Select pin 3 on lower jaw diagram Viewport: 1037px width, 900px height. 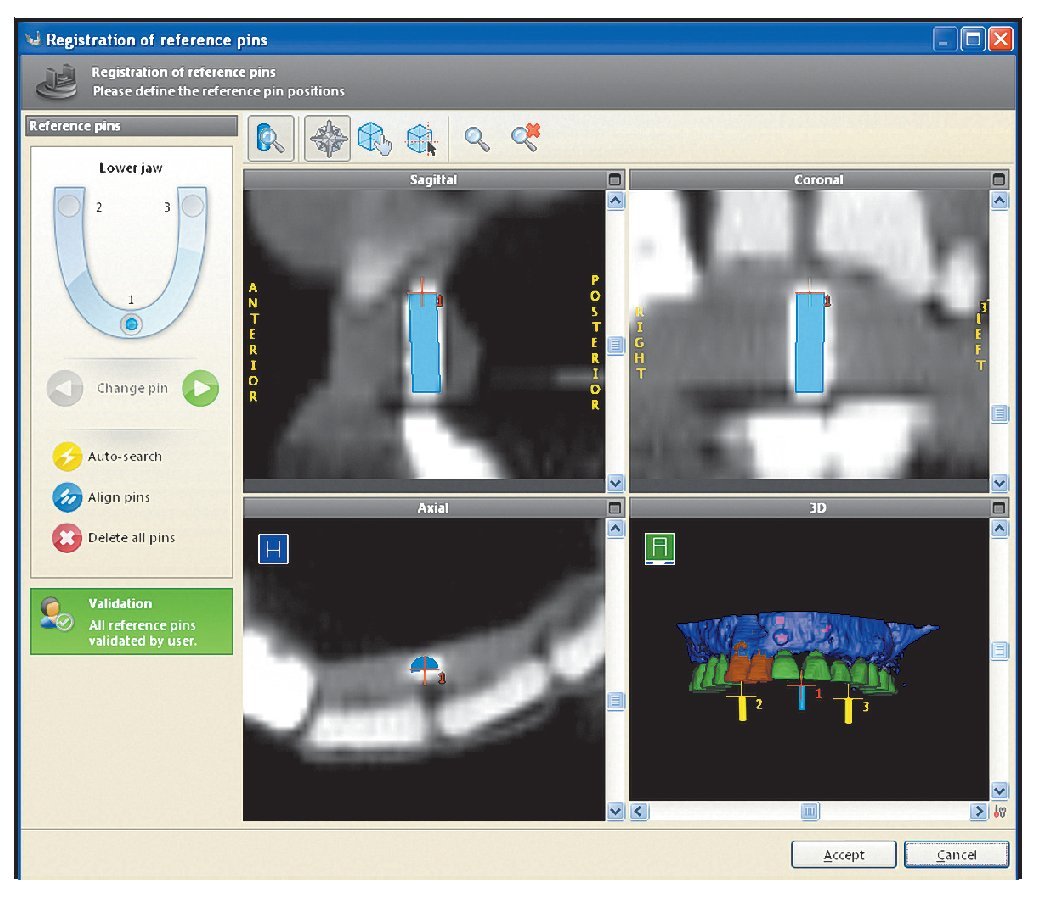tap(192, 206)
